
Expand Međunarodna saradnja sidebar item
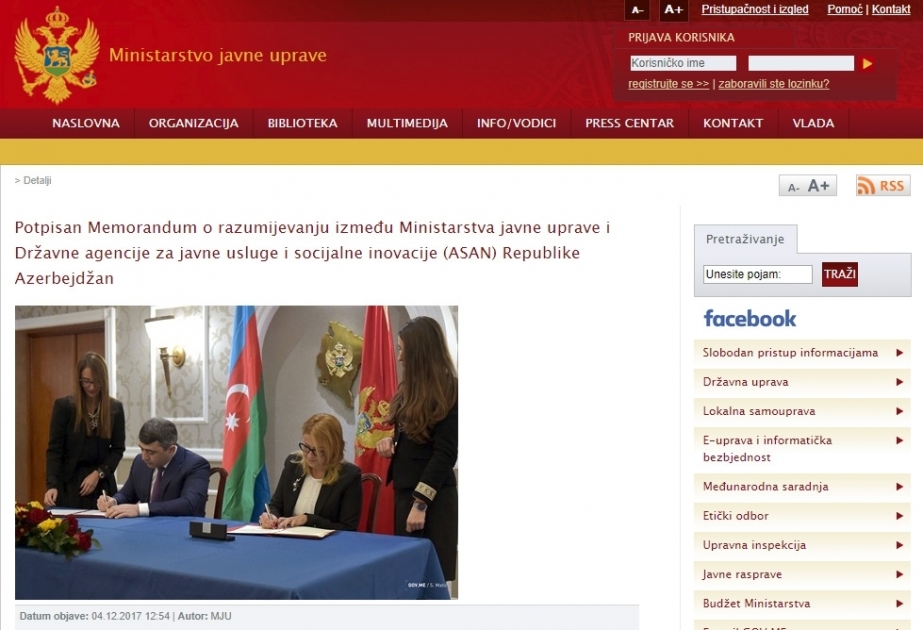click(802, 486)
